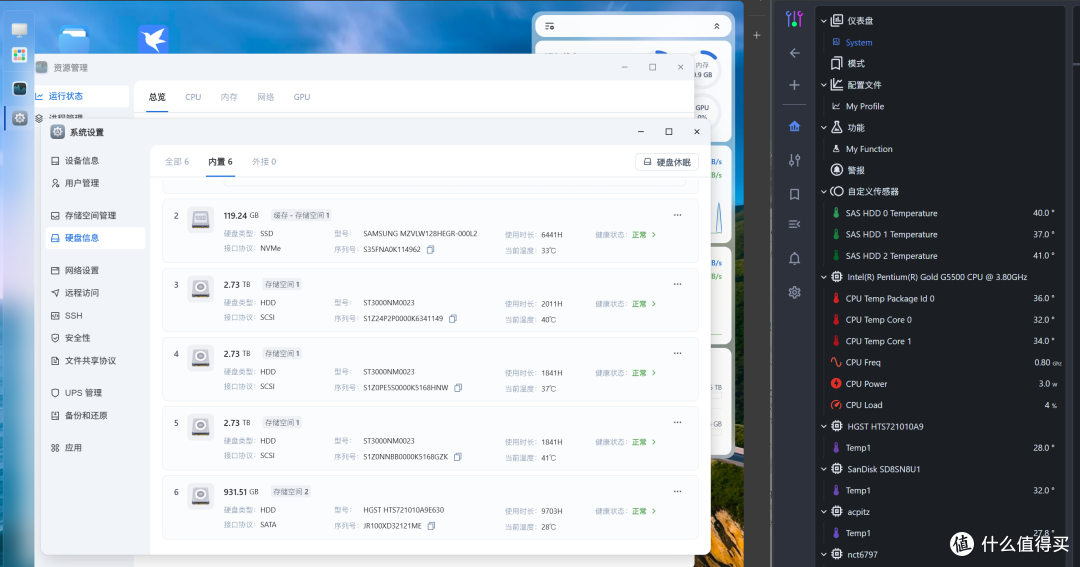This screenshot has height=567, width=1080.
Task: Click the back arrow icon in dark sidebar
Action: 794,53
